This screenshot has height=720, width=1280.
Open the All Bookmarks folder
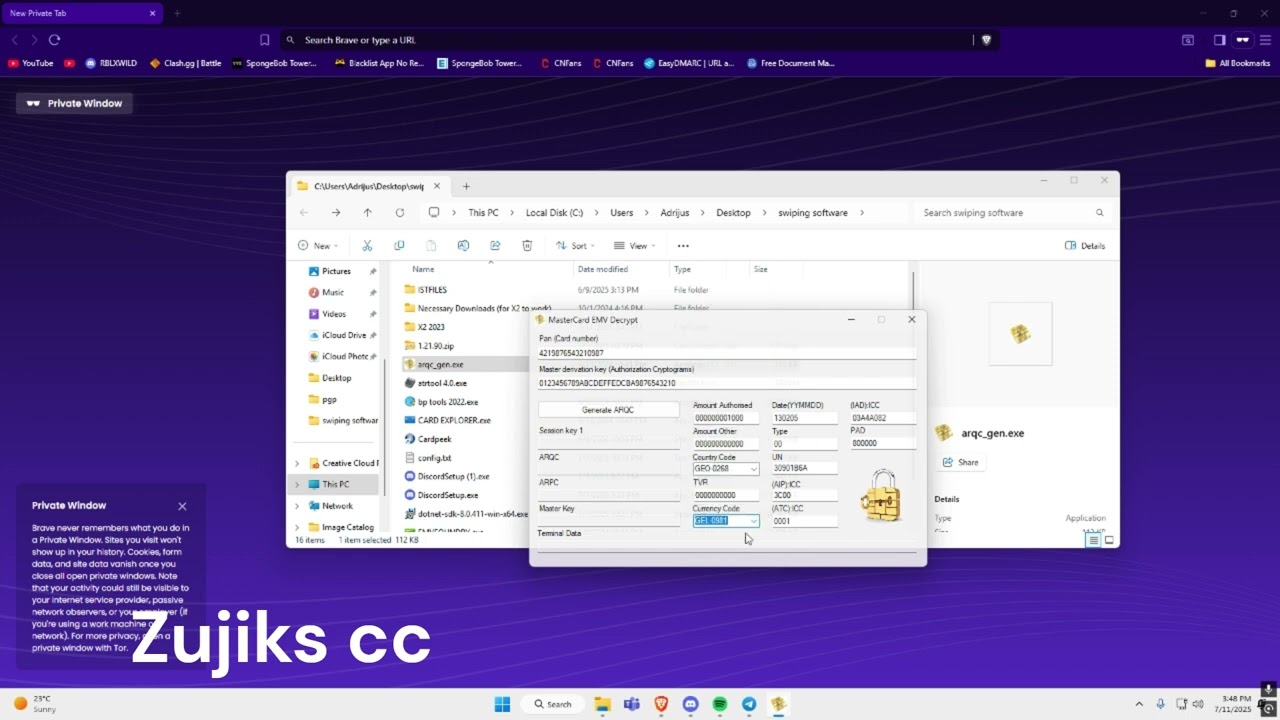1238,63
